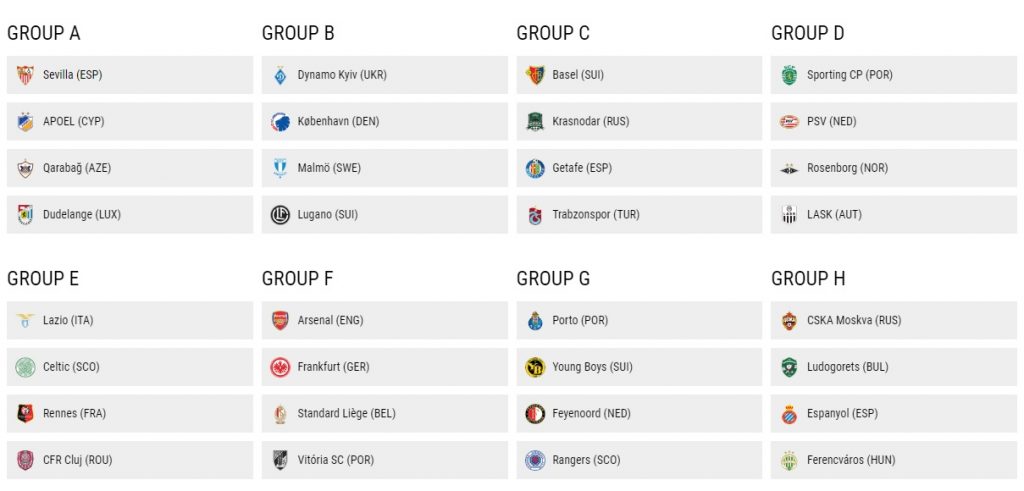The width and height of the screenshot is (1024, 491).
Task: Open the Lazio (ITA) team link
Action: click(x=68, y=321)
